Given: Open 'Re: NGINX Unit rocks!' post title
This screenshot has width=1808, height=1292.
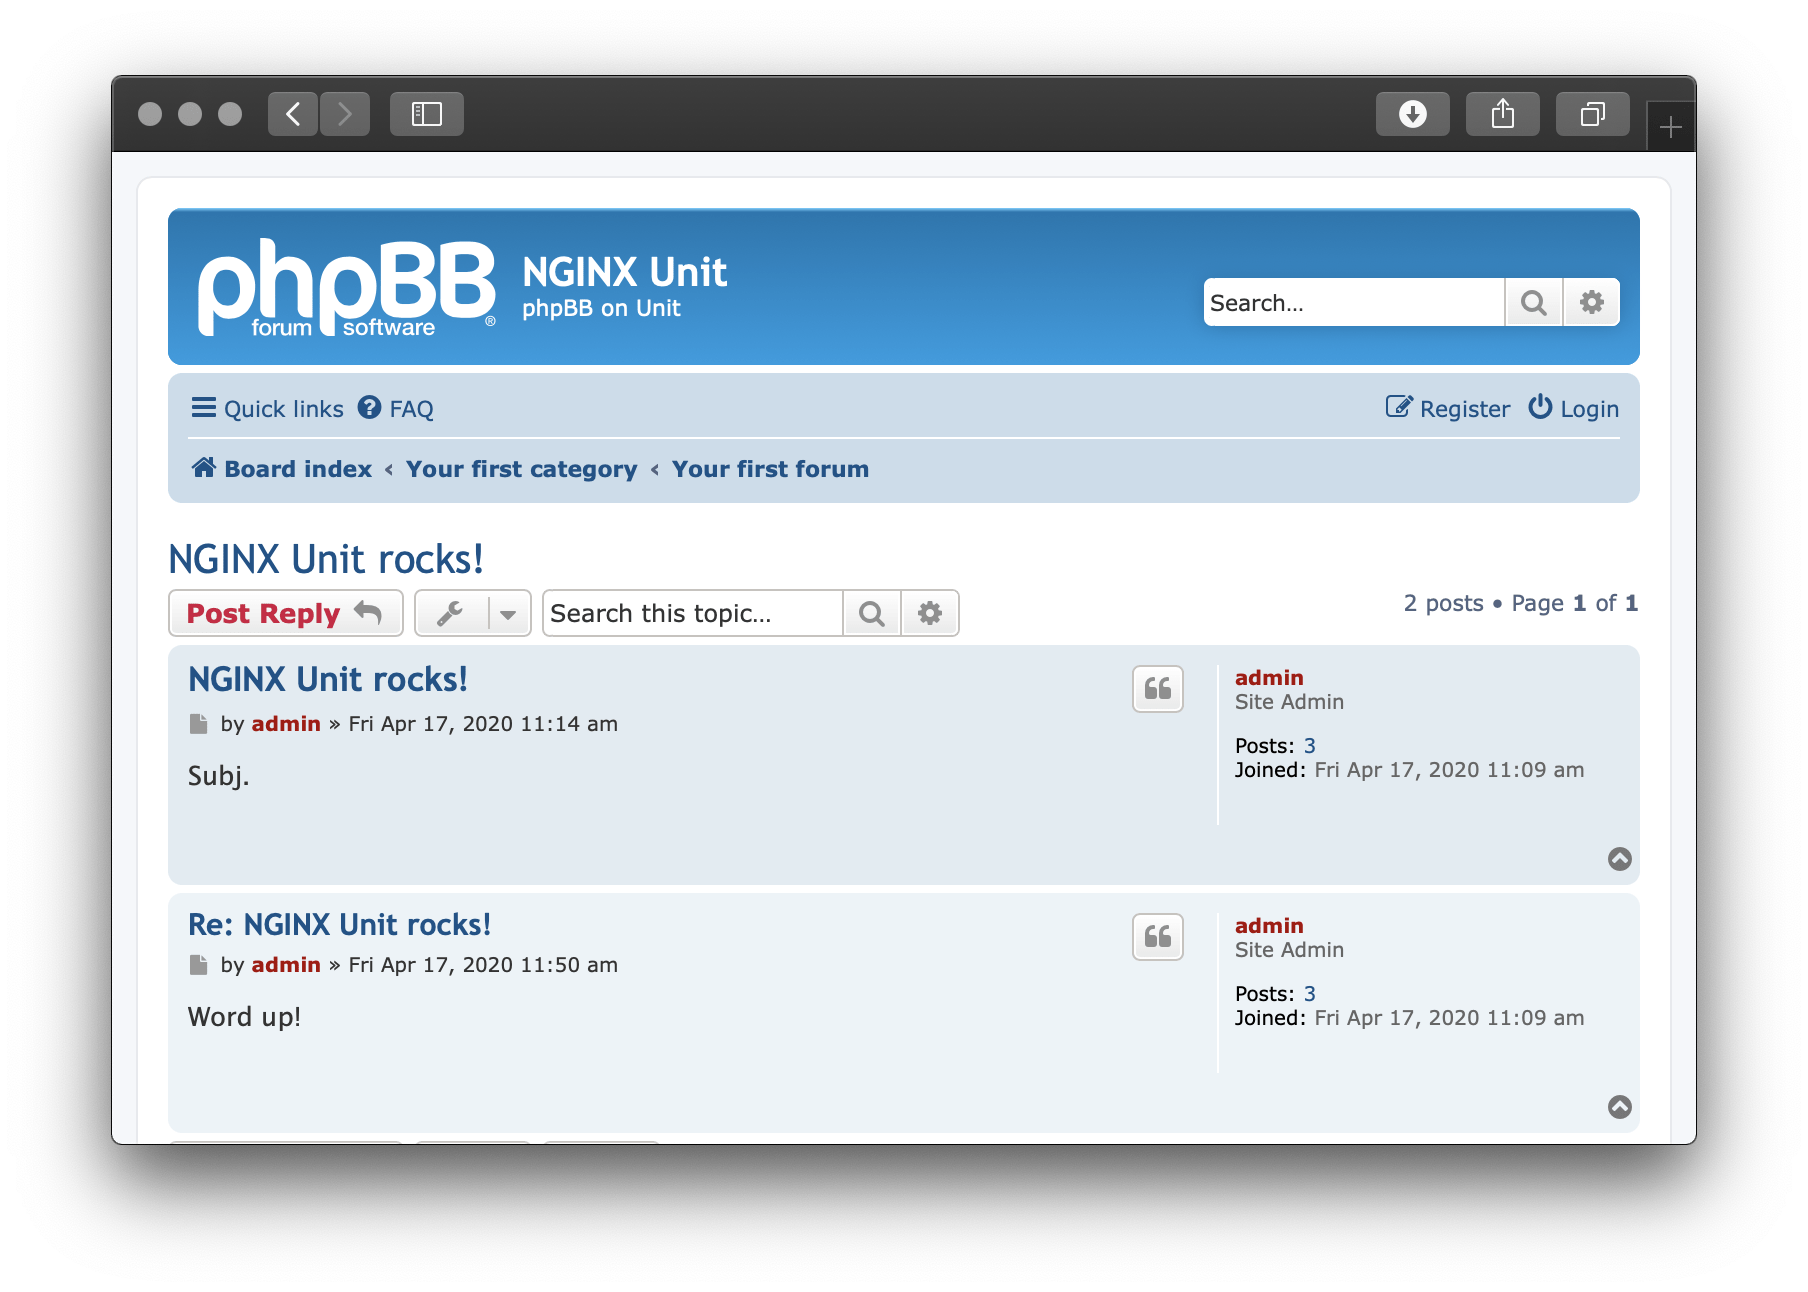Looking at the screenshot, I should pos(340,924).
